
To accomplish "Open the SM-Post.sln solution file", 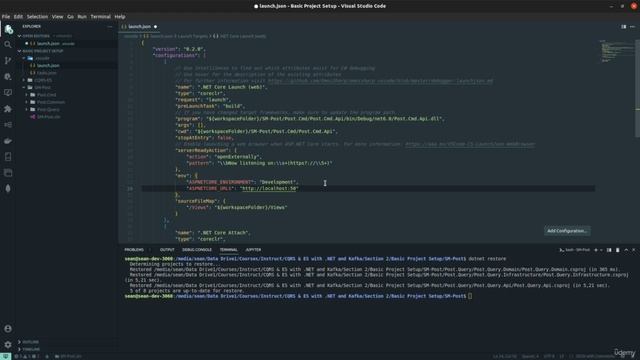I will (x=49, y=117).
